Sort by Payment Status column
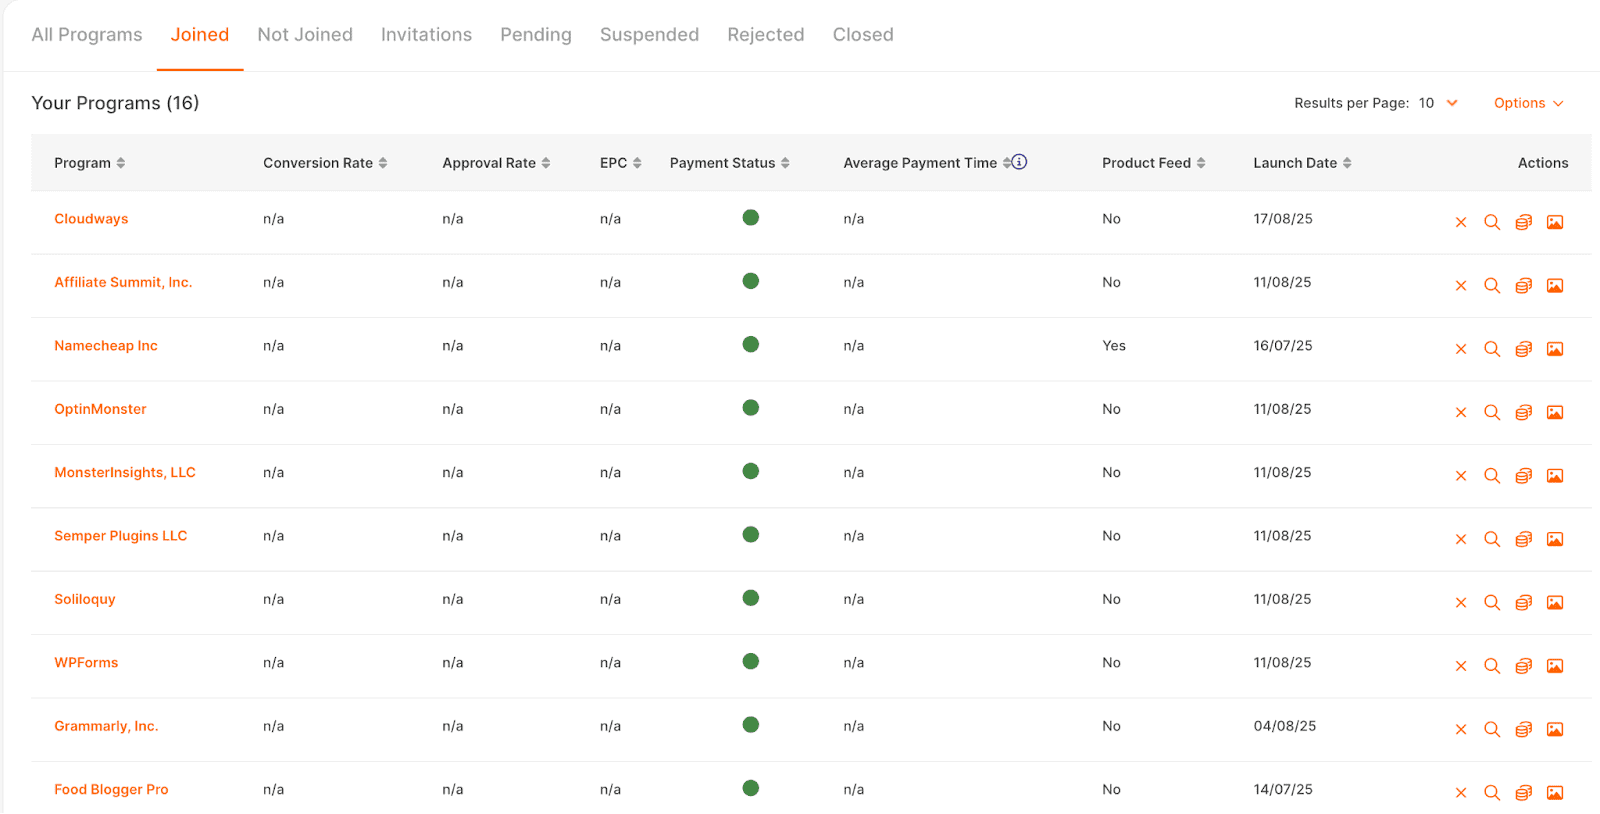 click(x=729, y=163)
